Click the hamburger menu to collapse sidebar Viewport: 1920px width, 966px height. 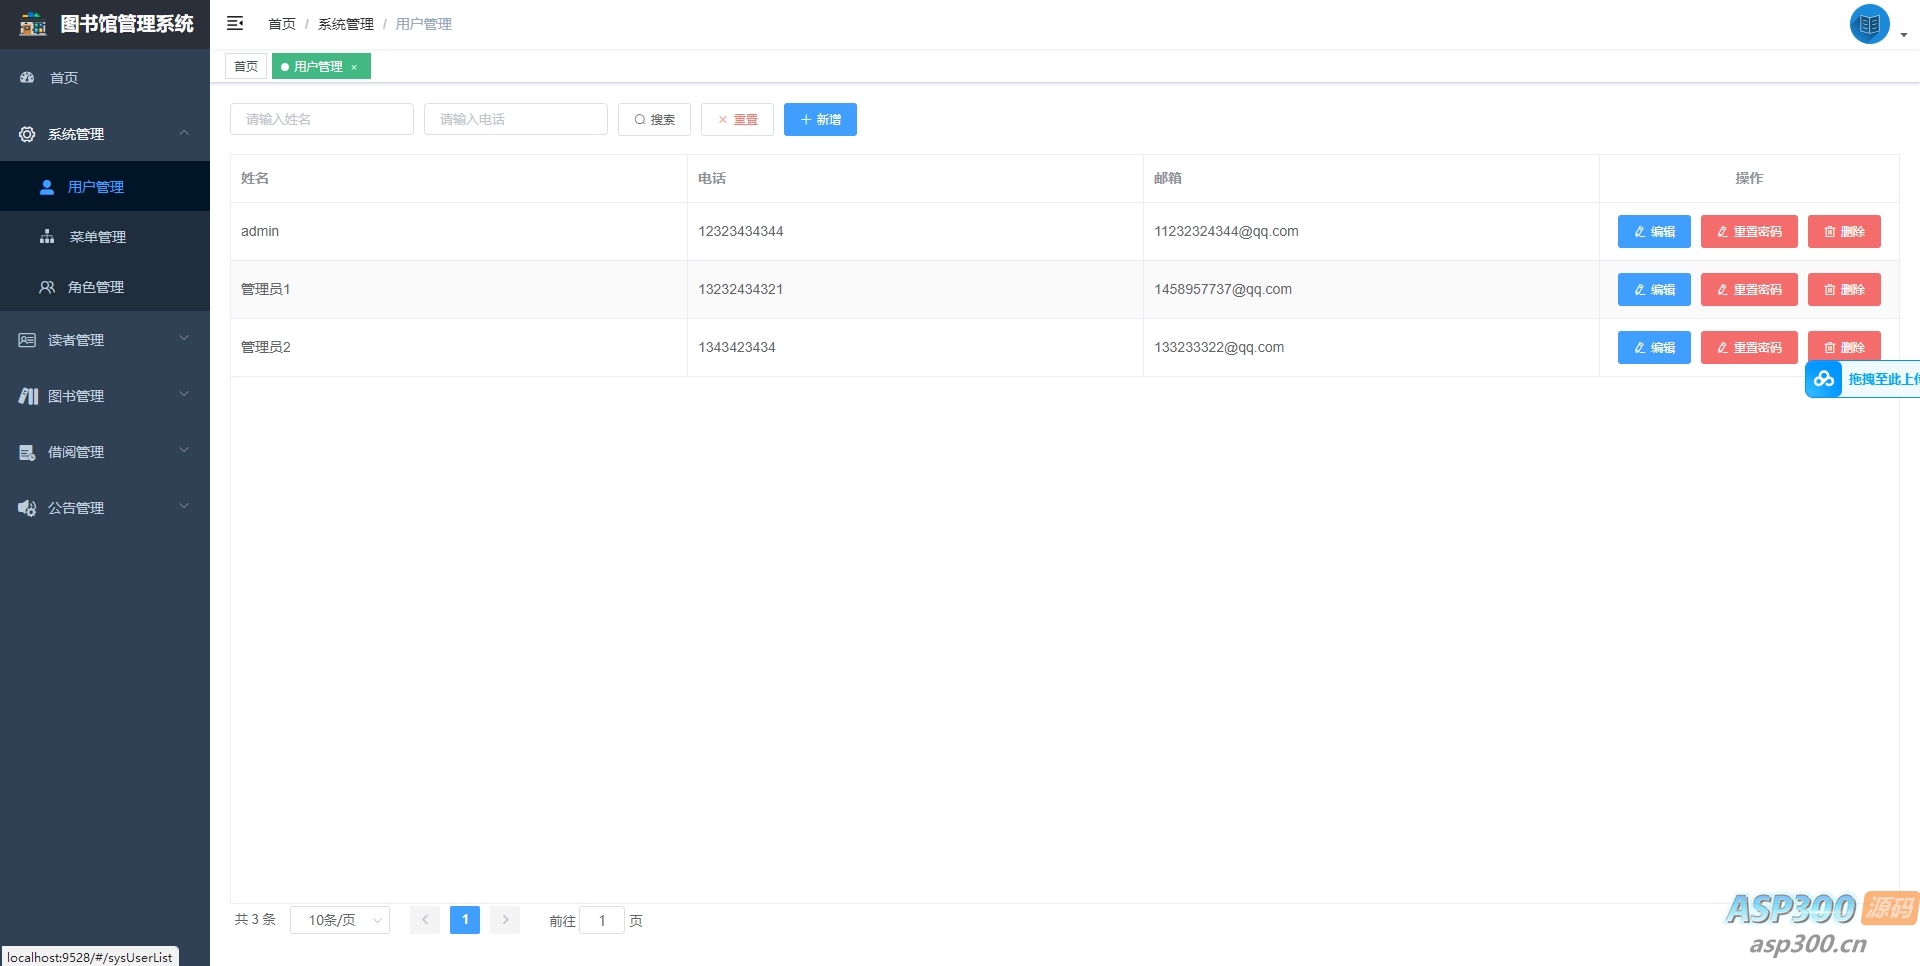click(235, 22)
